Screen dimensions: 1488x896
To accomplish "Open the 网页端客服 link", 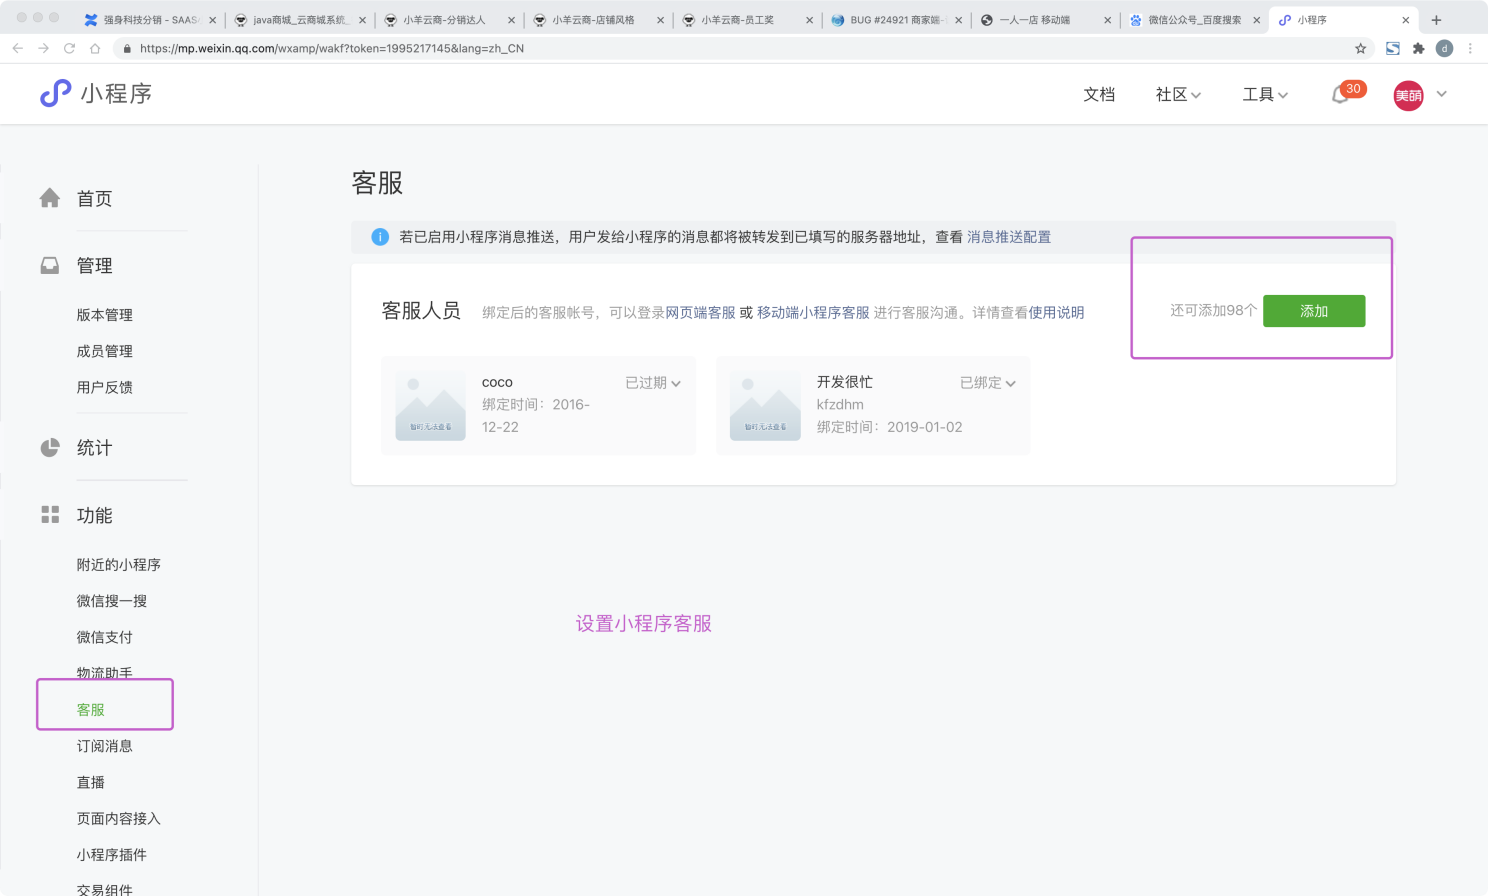I will [x=700, y=312].
